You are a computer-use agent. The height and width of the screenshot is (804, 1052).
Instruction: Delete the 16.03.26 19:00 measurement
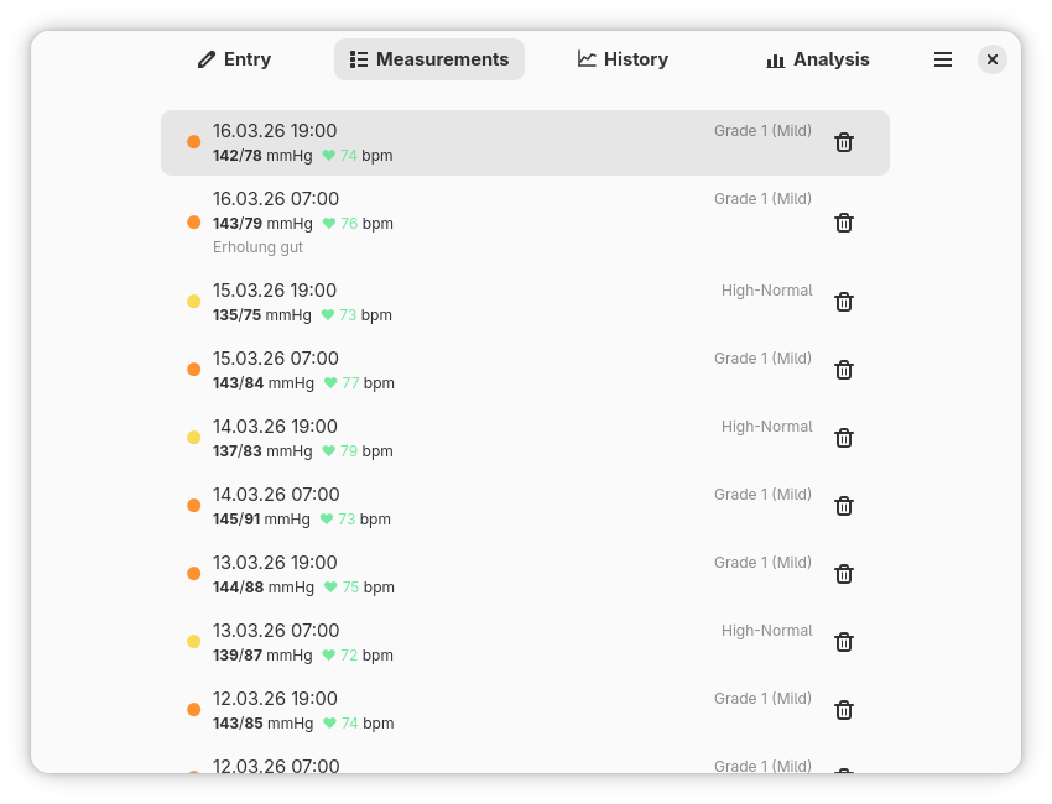coord(844,142)
